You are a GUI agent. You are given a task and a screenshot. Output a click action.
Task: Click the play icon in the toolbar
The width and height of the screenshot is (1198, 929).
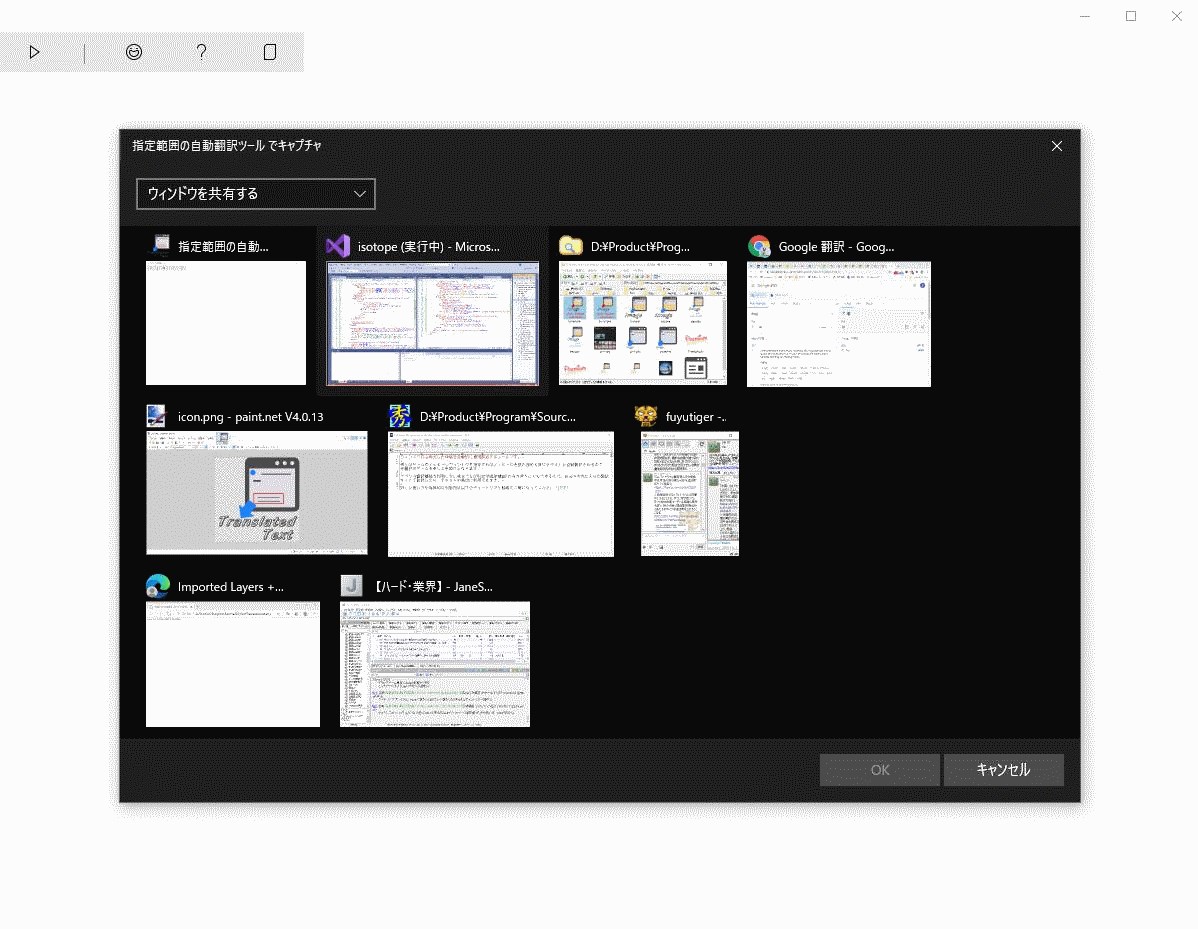34,52
